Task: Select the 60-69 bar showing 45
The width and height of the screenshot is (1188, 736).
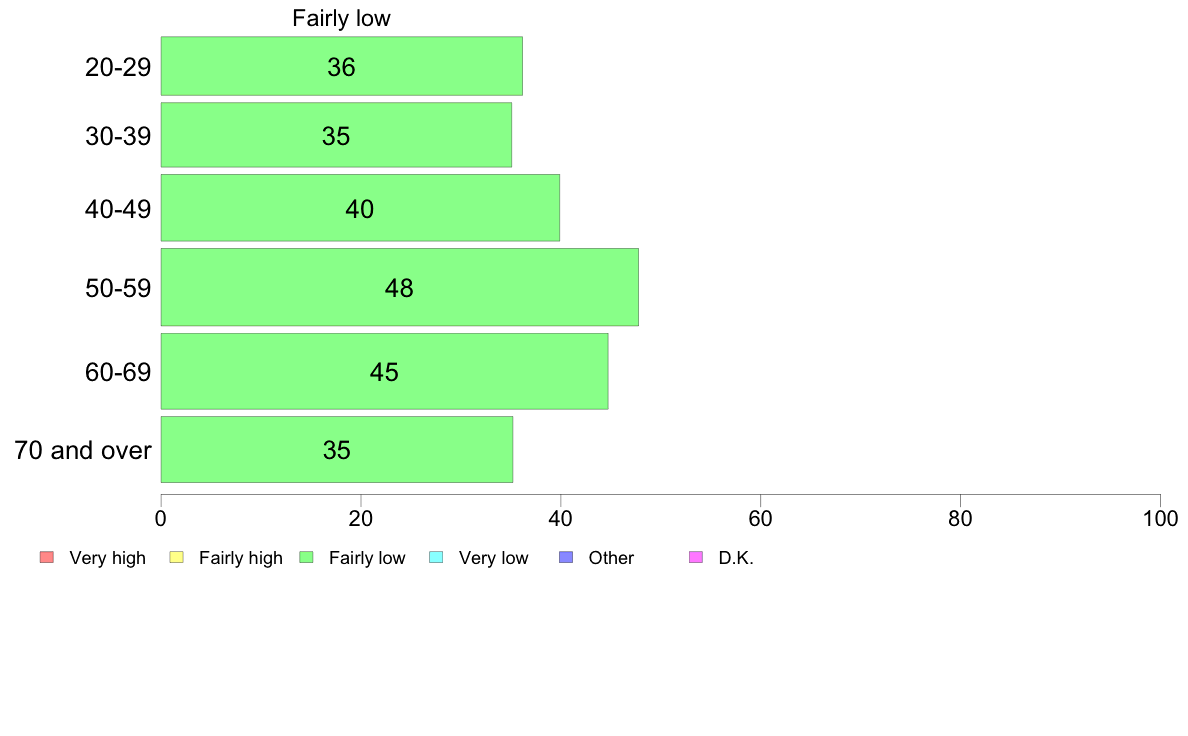Action: pos(385,371)
